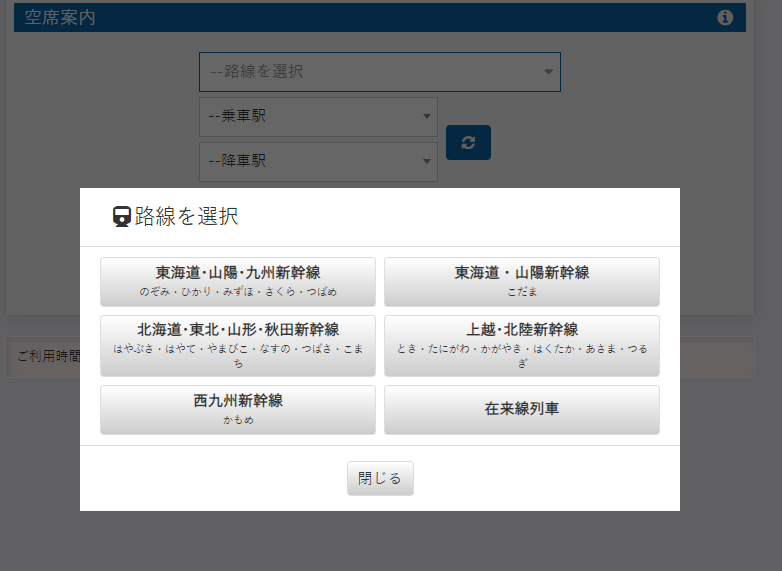Choose 上越·北陸新幹線 route
The image size is (782, 571).
(521, 346)
